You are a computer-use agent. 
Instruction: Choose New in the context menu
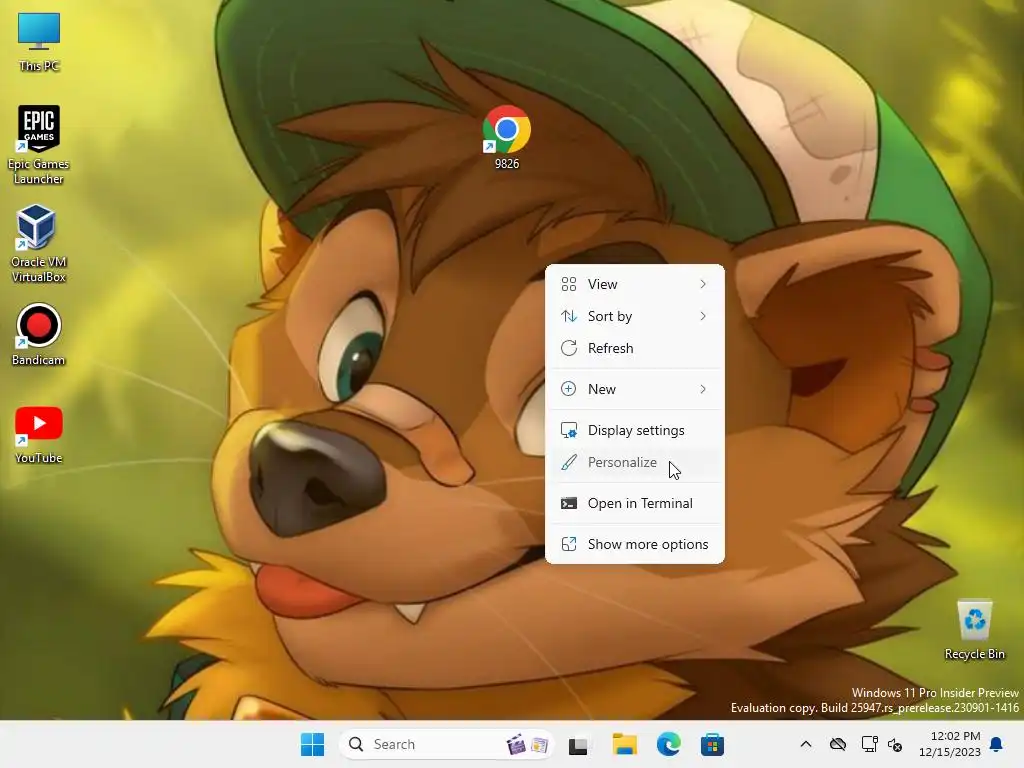click(x=635, y=389)
